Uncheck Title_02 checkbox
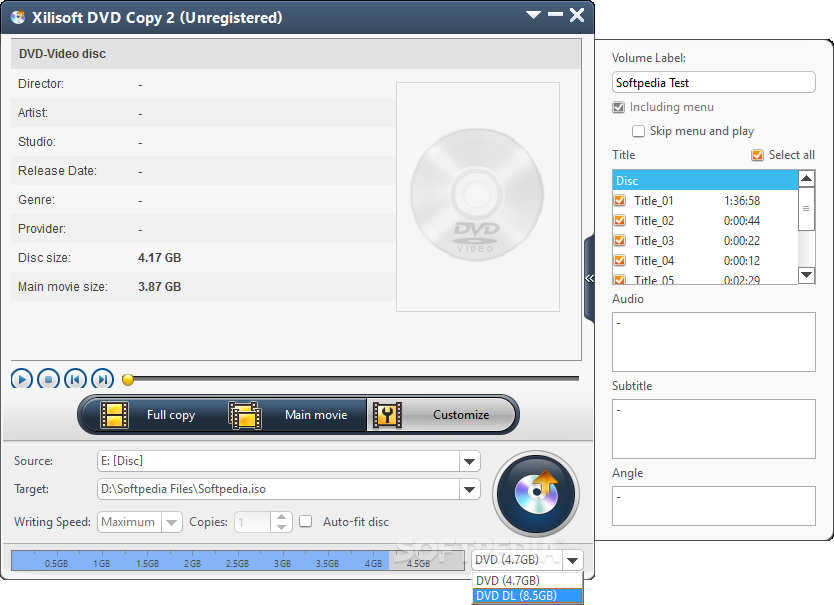The image size is (834, 605). 620,220
